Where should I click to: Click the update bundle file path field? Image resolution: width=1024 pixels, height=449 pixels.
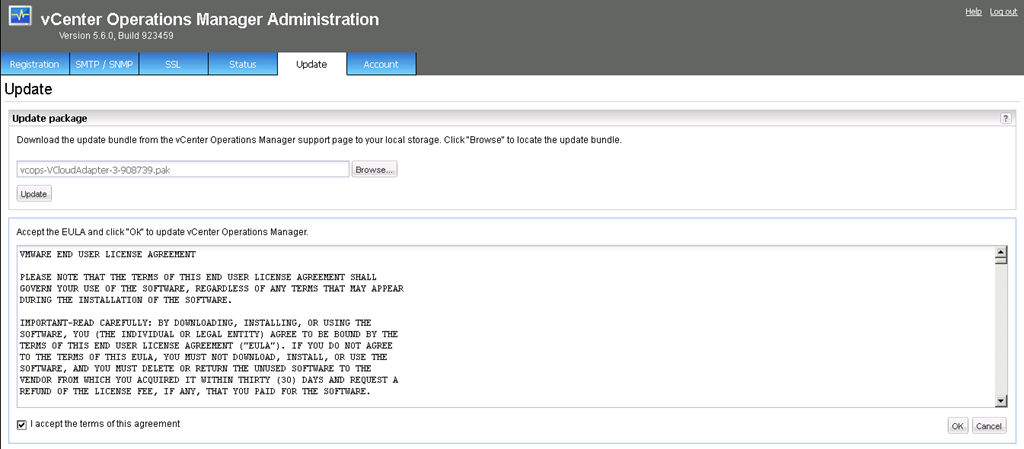[x=183, y=170]
